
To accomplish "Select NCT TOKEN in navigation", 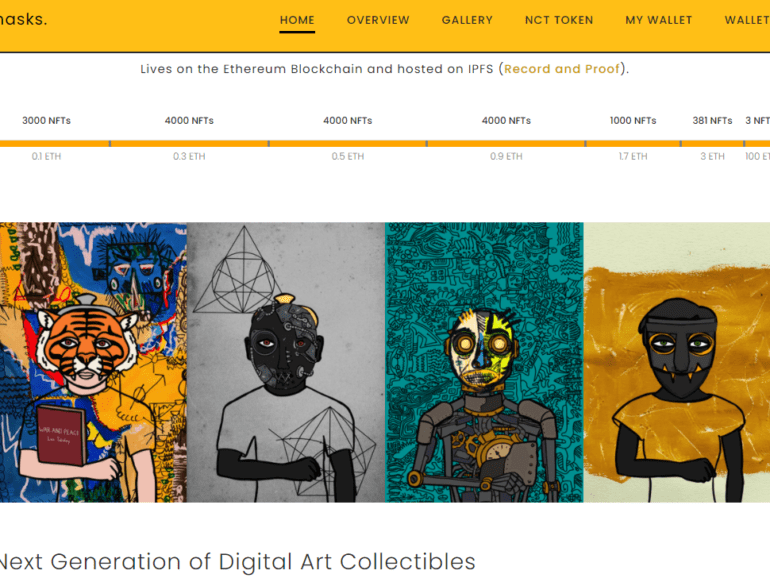I will click(x=559, y=20).
